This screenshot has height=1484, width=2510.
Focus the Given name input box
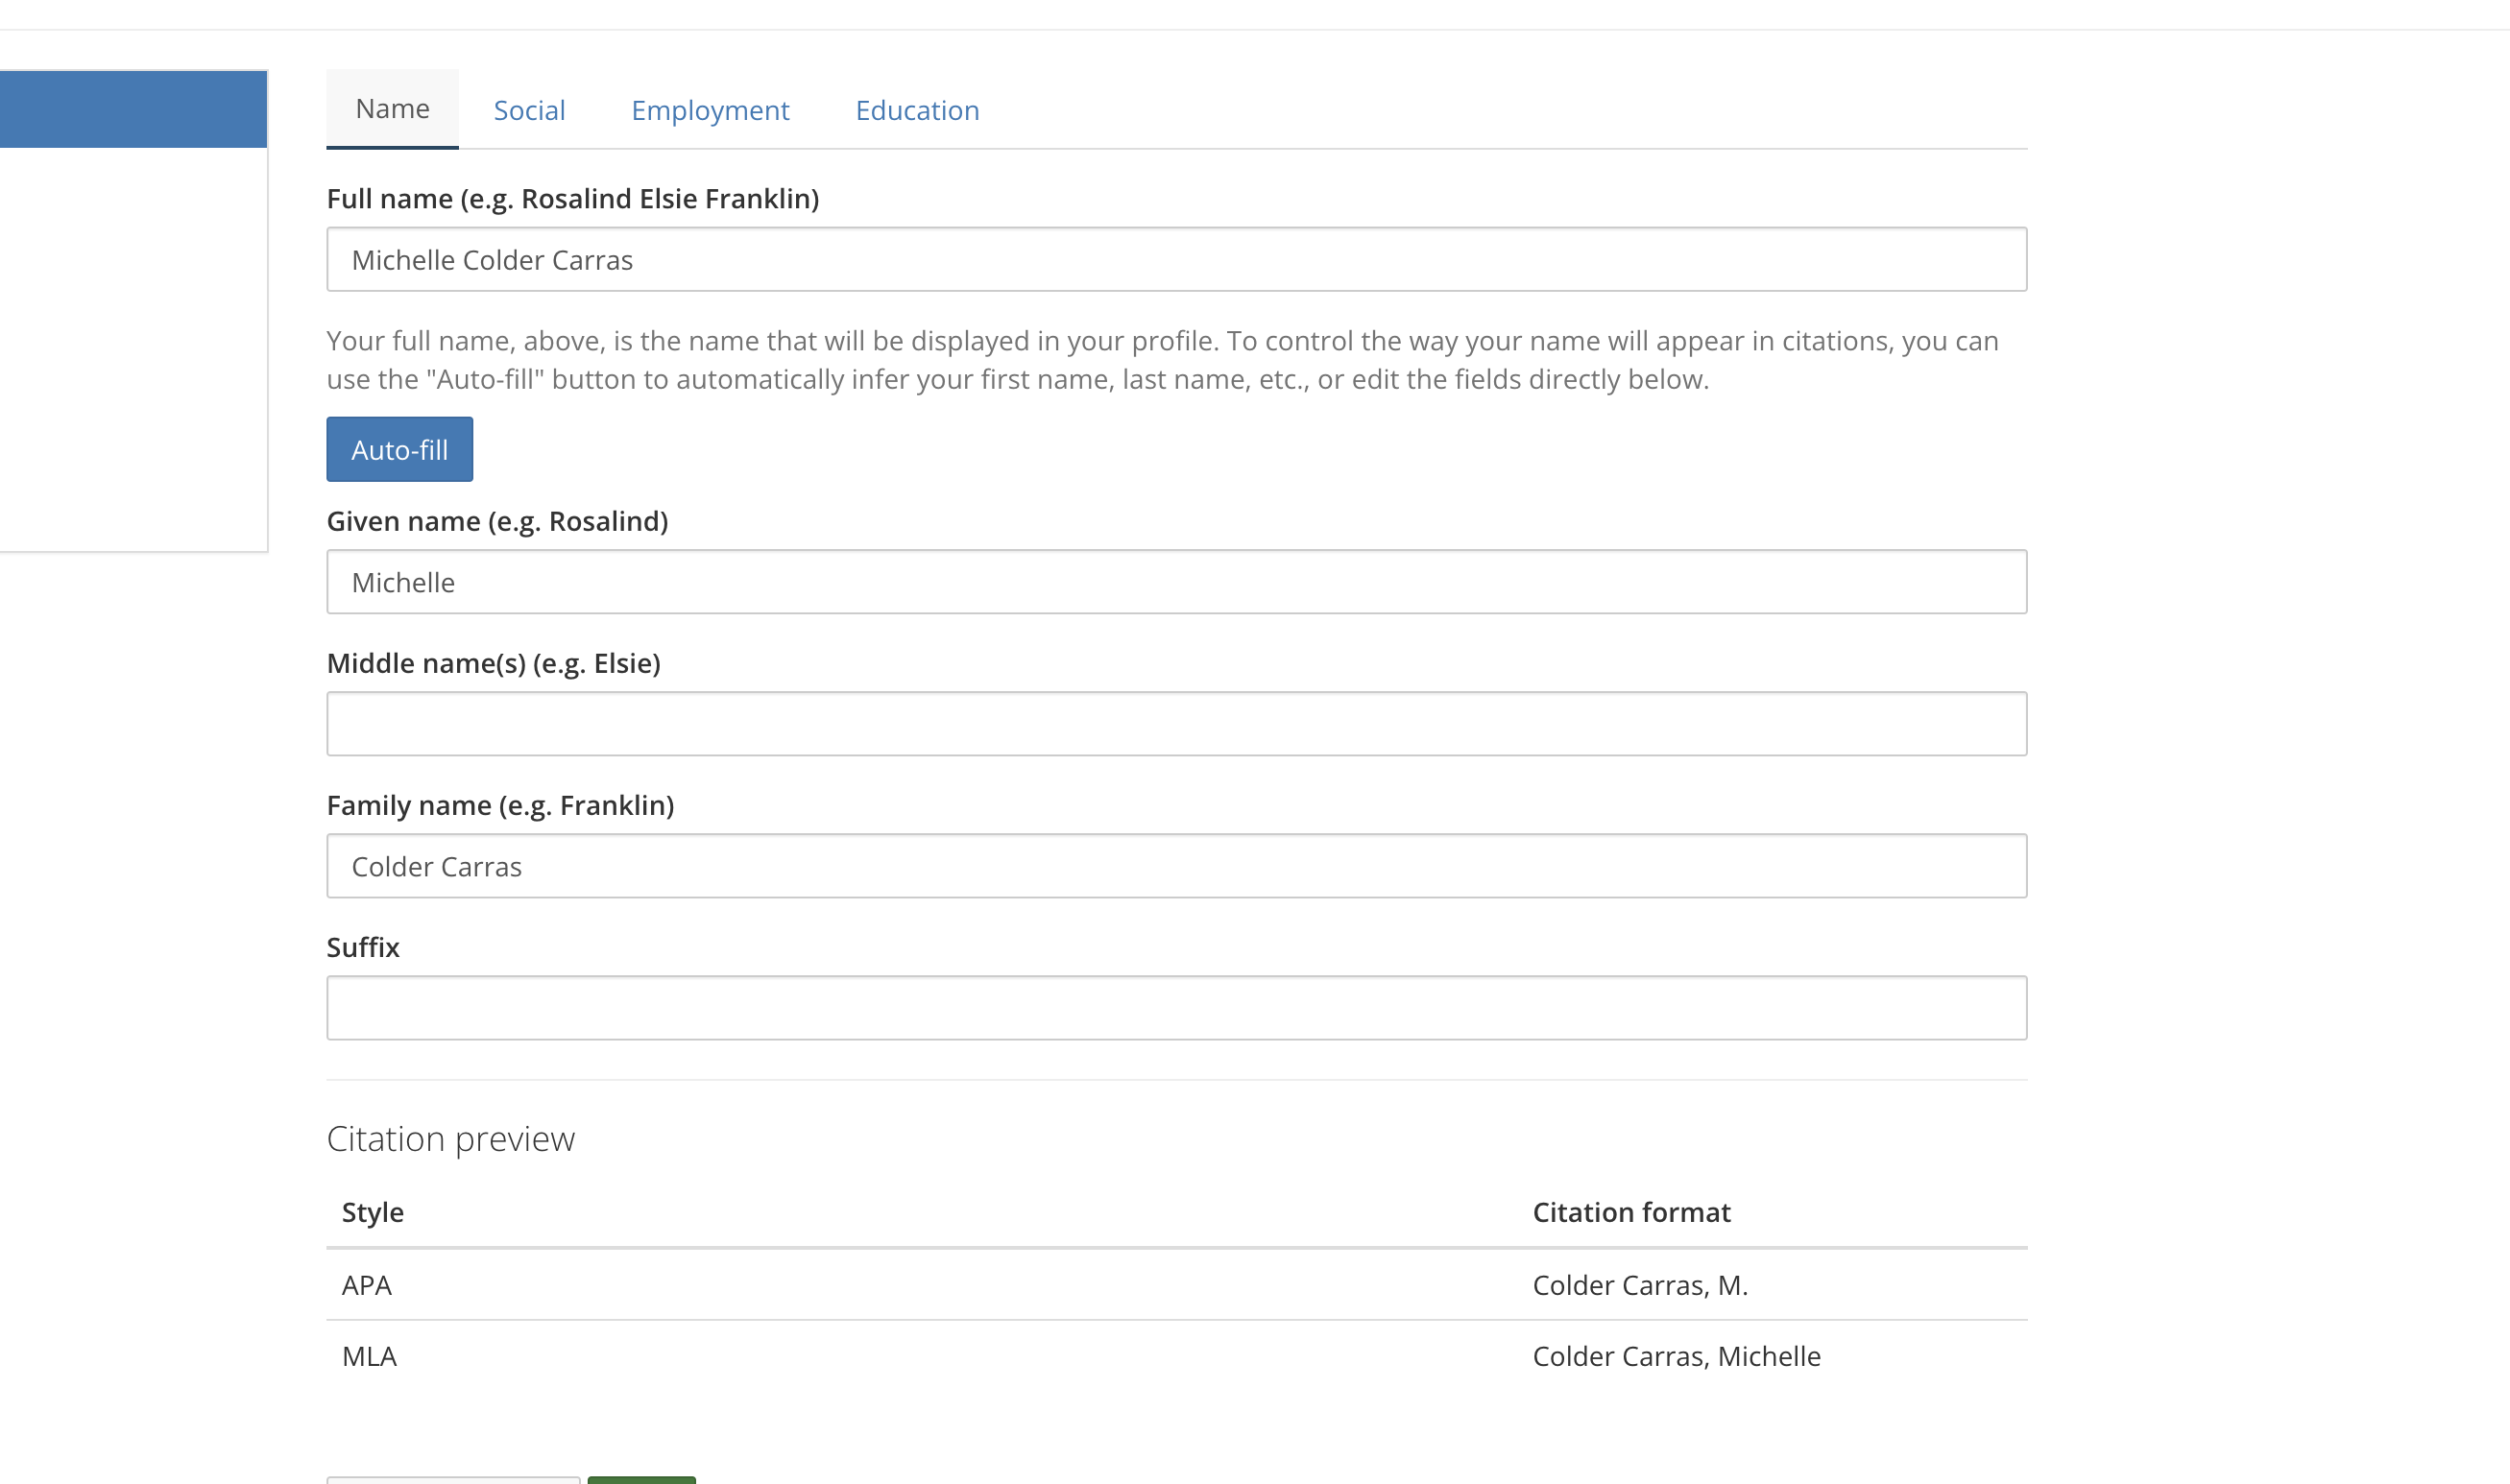click(1176, 582)
